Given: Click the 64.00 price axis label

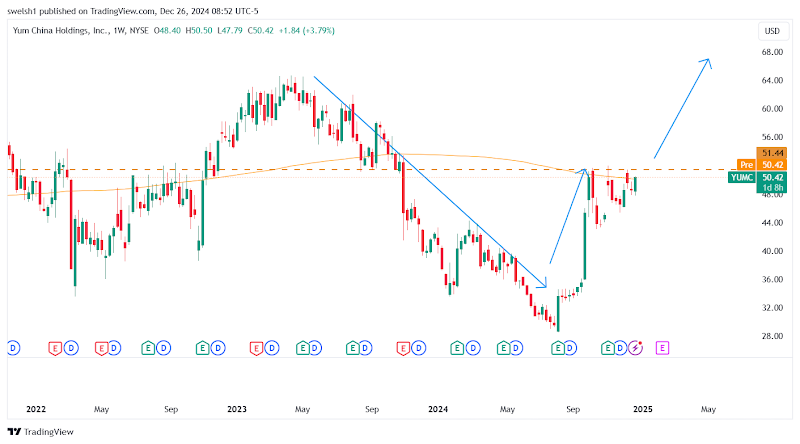Looking at the screenshot, I should [x=772, y=80].
